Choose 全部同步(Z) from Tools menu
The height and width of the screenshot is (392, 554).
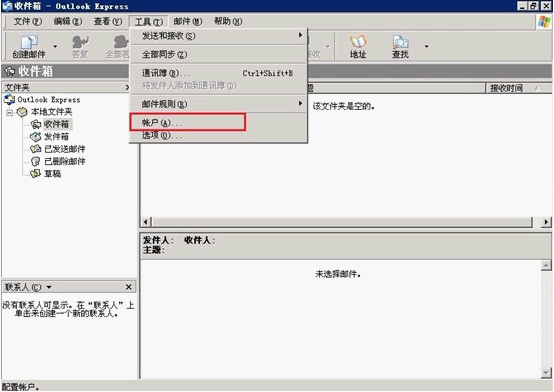pos(218,54)
